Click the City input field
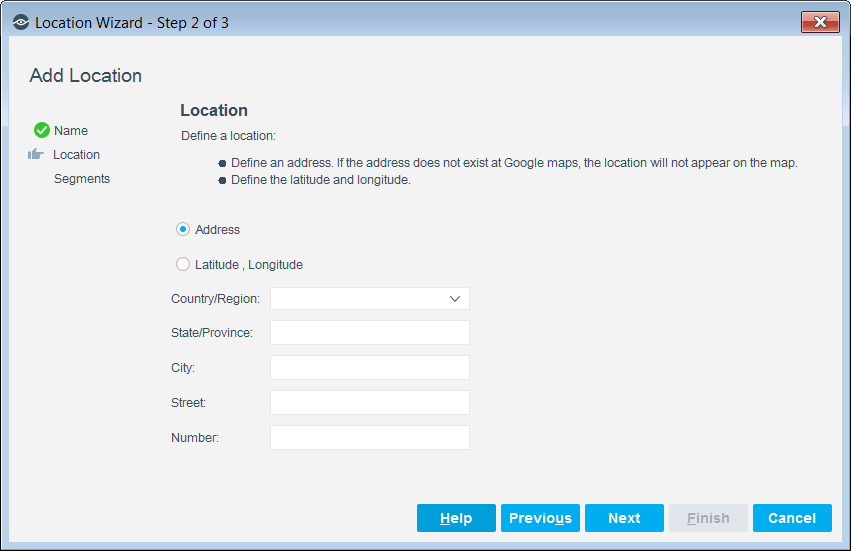This screenshot has width=851, height=551. coord(370,368)
